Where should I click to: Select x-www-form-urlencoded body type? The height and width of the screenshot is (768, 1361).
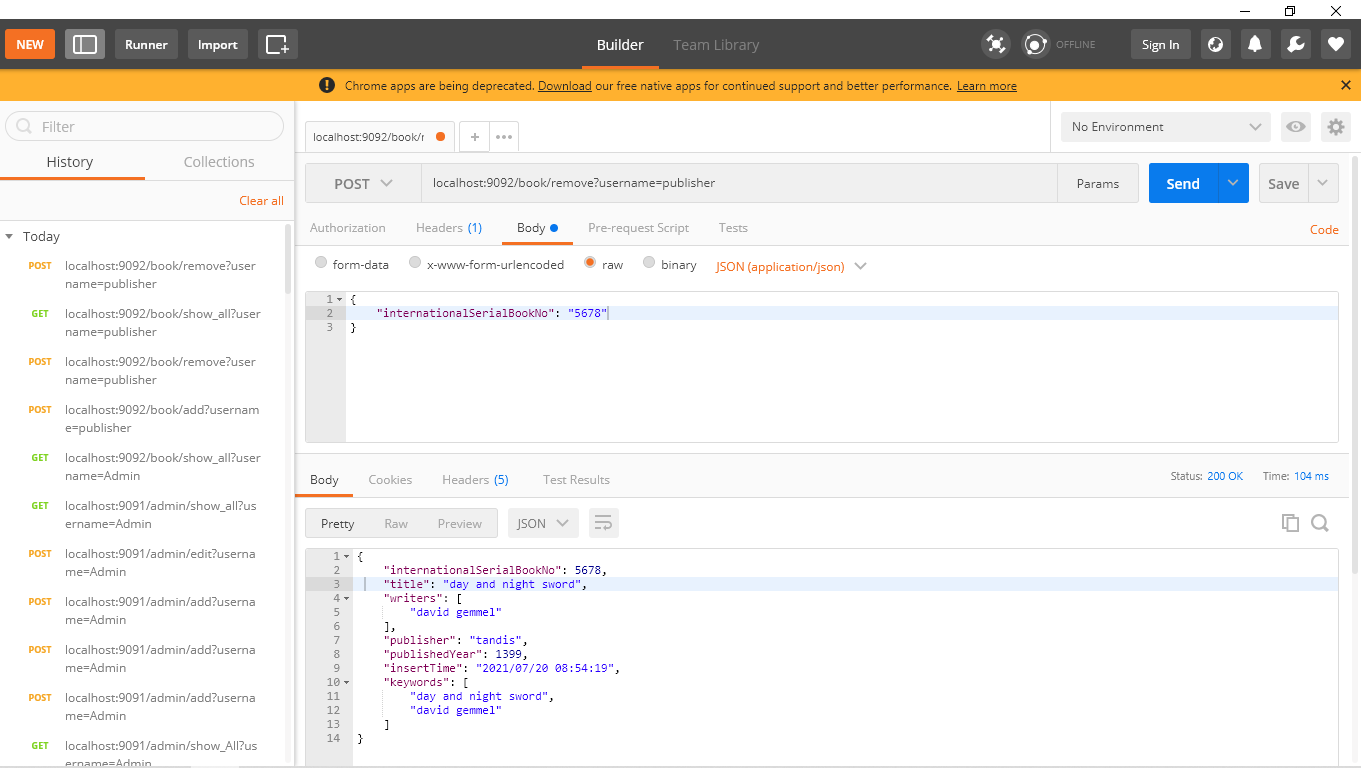pos(415,263)
